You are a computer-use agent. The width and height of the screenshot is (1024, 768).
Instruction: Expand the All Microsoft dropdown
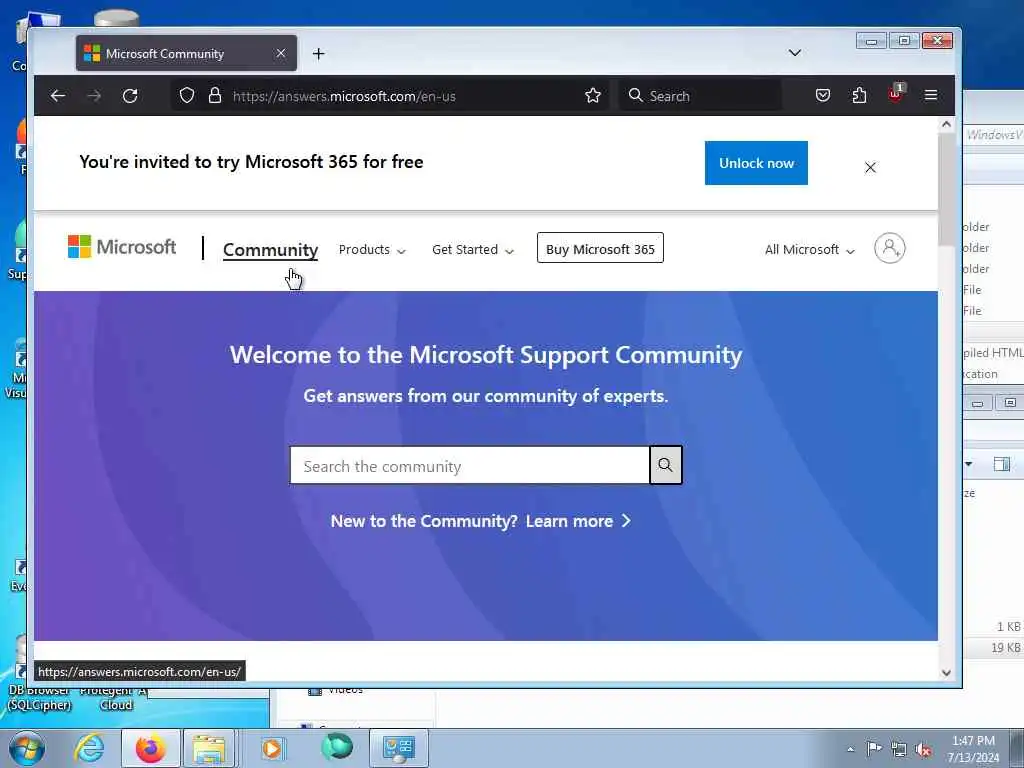click(810, 249)
